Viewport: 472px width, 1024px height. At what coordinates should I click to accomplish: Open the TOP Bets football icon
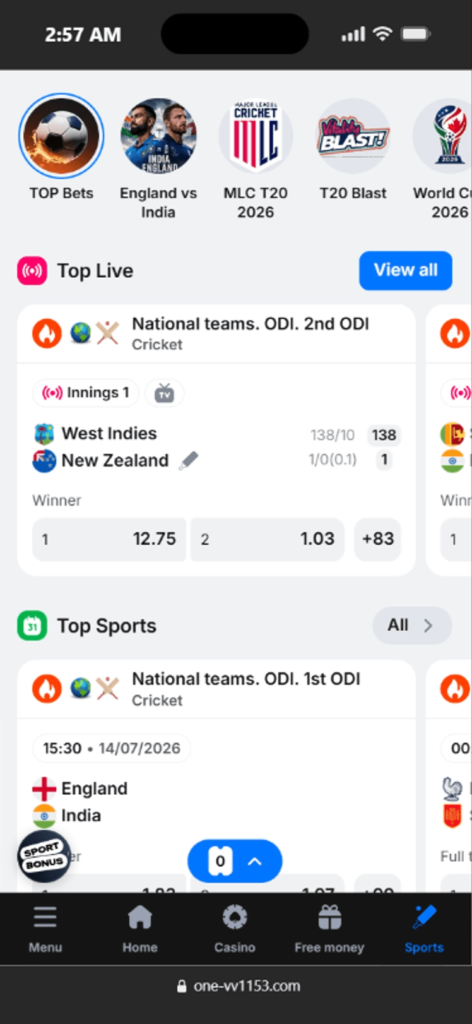point(61,135)
